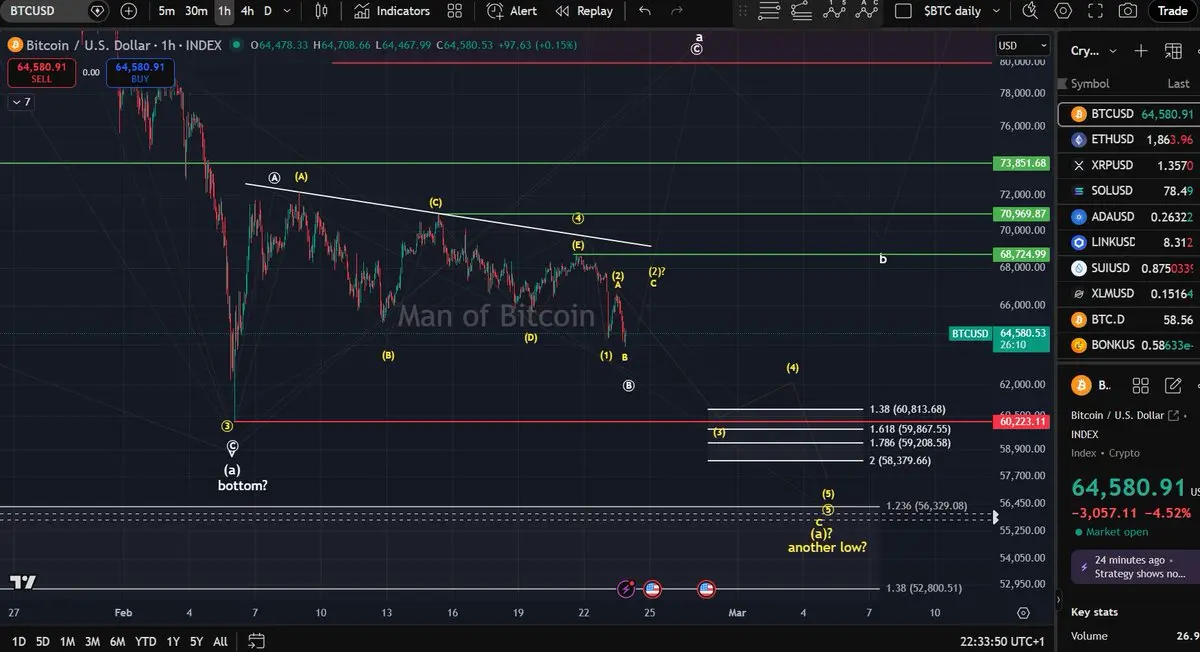The image size is (1200, 652).
Task: Open the Strategy shows notification card
Action: click(1135, 567)
